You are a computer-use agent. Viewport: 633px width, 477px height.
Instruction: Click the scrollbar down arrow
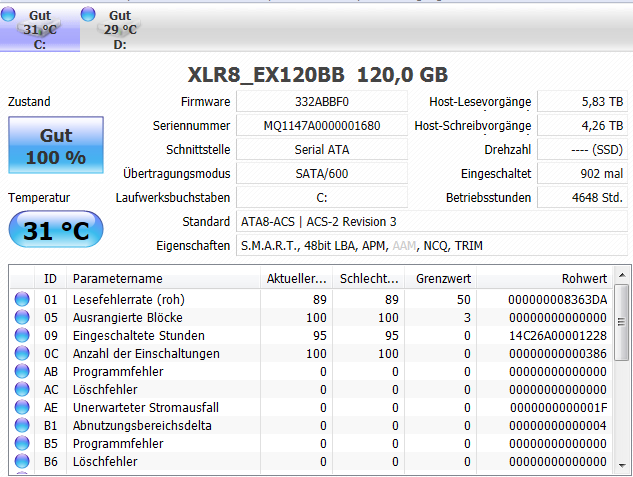tap(622, 465)
